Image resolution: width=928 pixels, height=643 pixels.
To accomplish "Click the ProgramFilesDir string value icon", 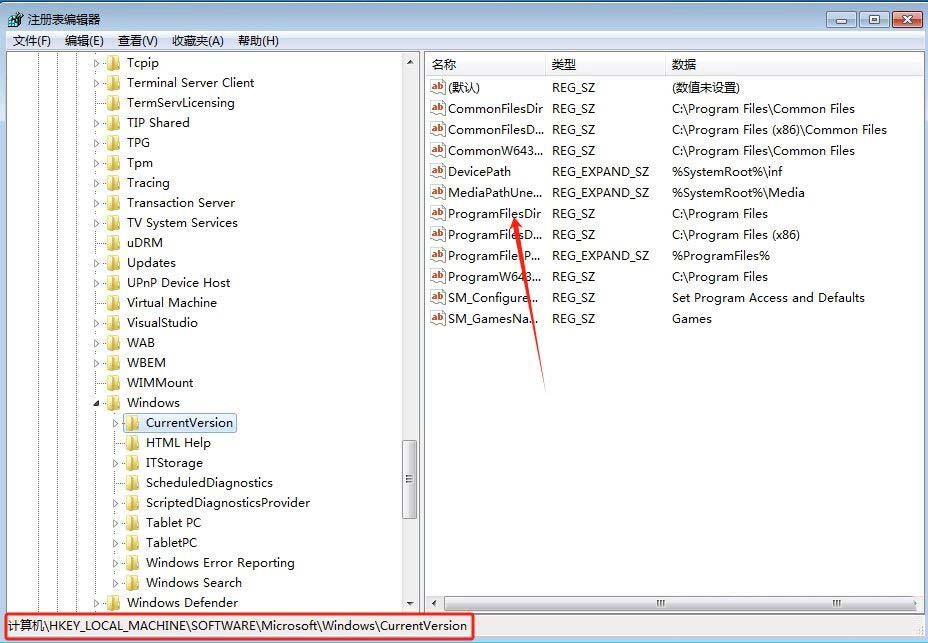I will (437, 213).
